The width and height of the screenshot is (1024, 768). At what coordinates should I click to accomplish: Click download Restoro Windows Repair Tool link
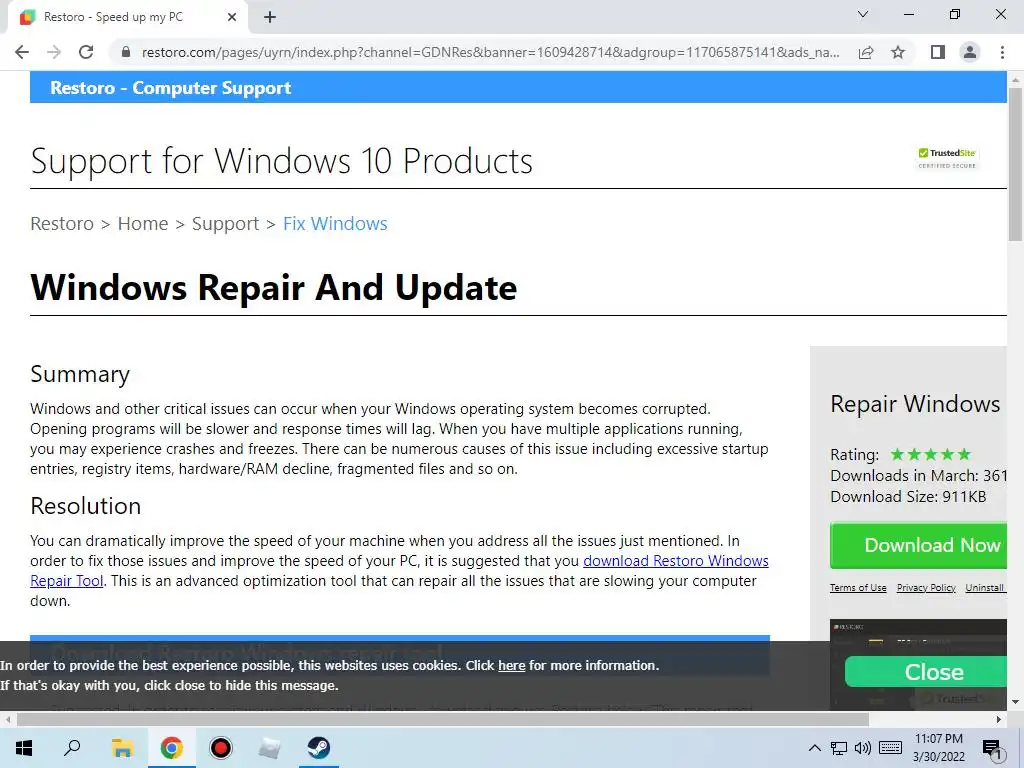(x=675, y=561)
